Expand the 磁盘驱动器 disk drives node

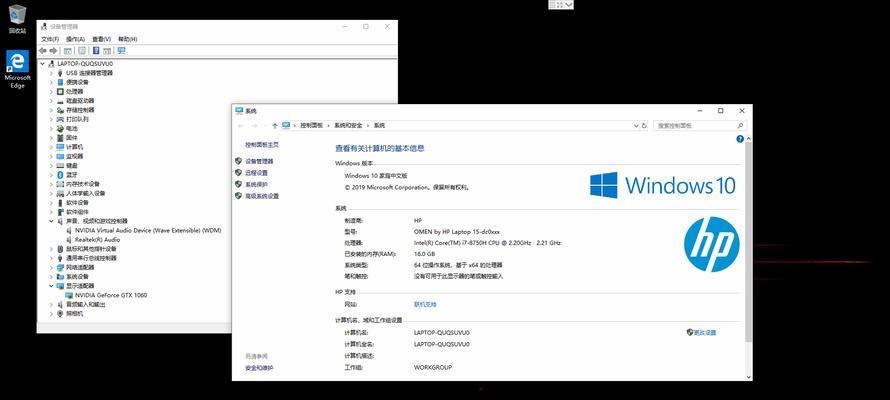[51, 100]
